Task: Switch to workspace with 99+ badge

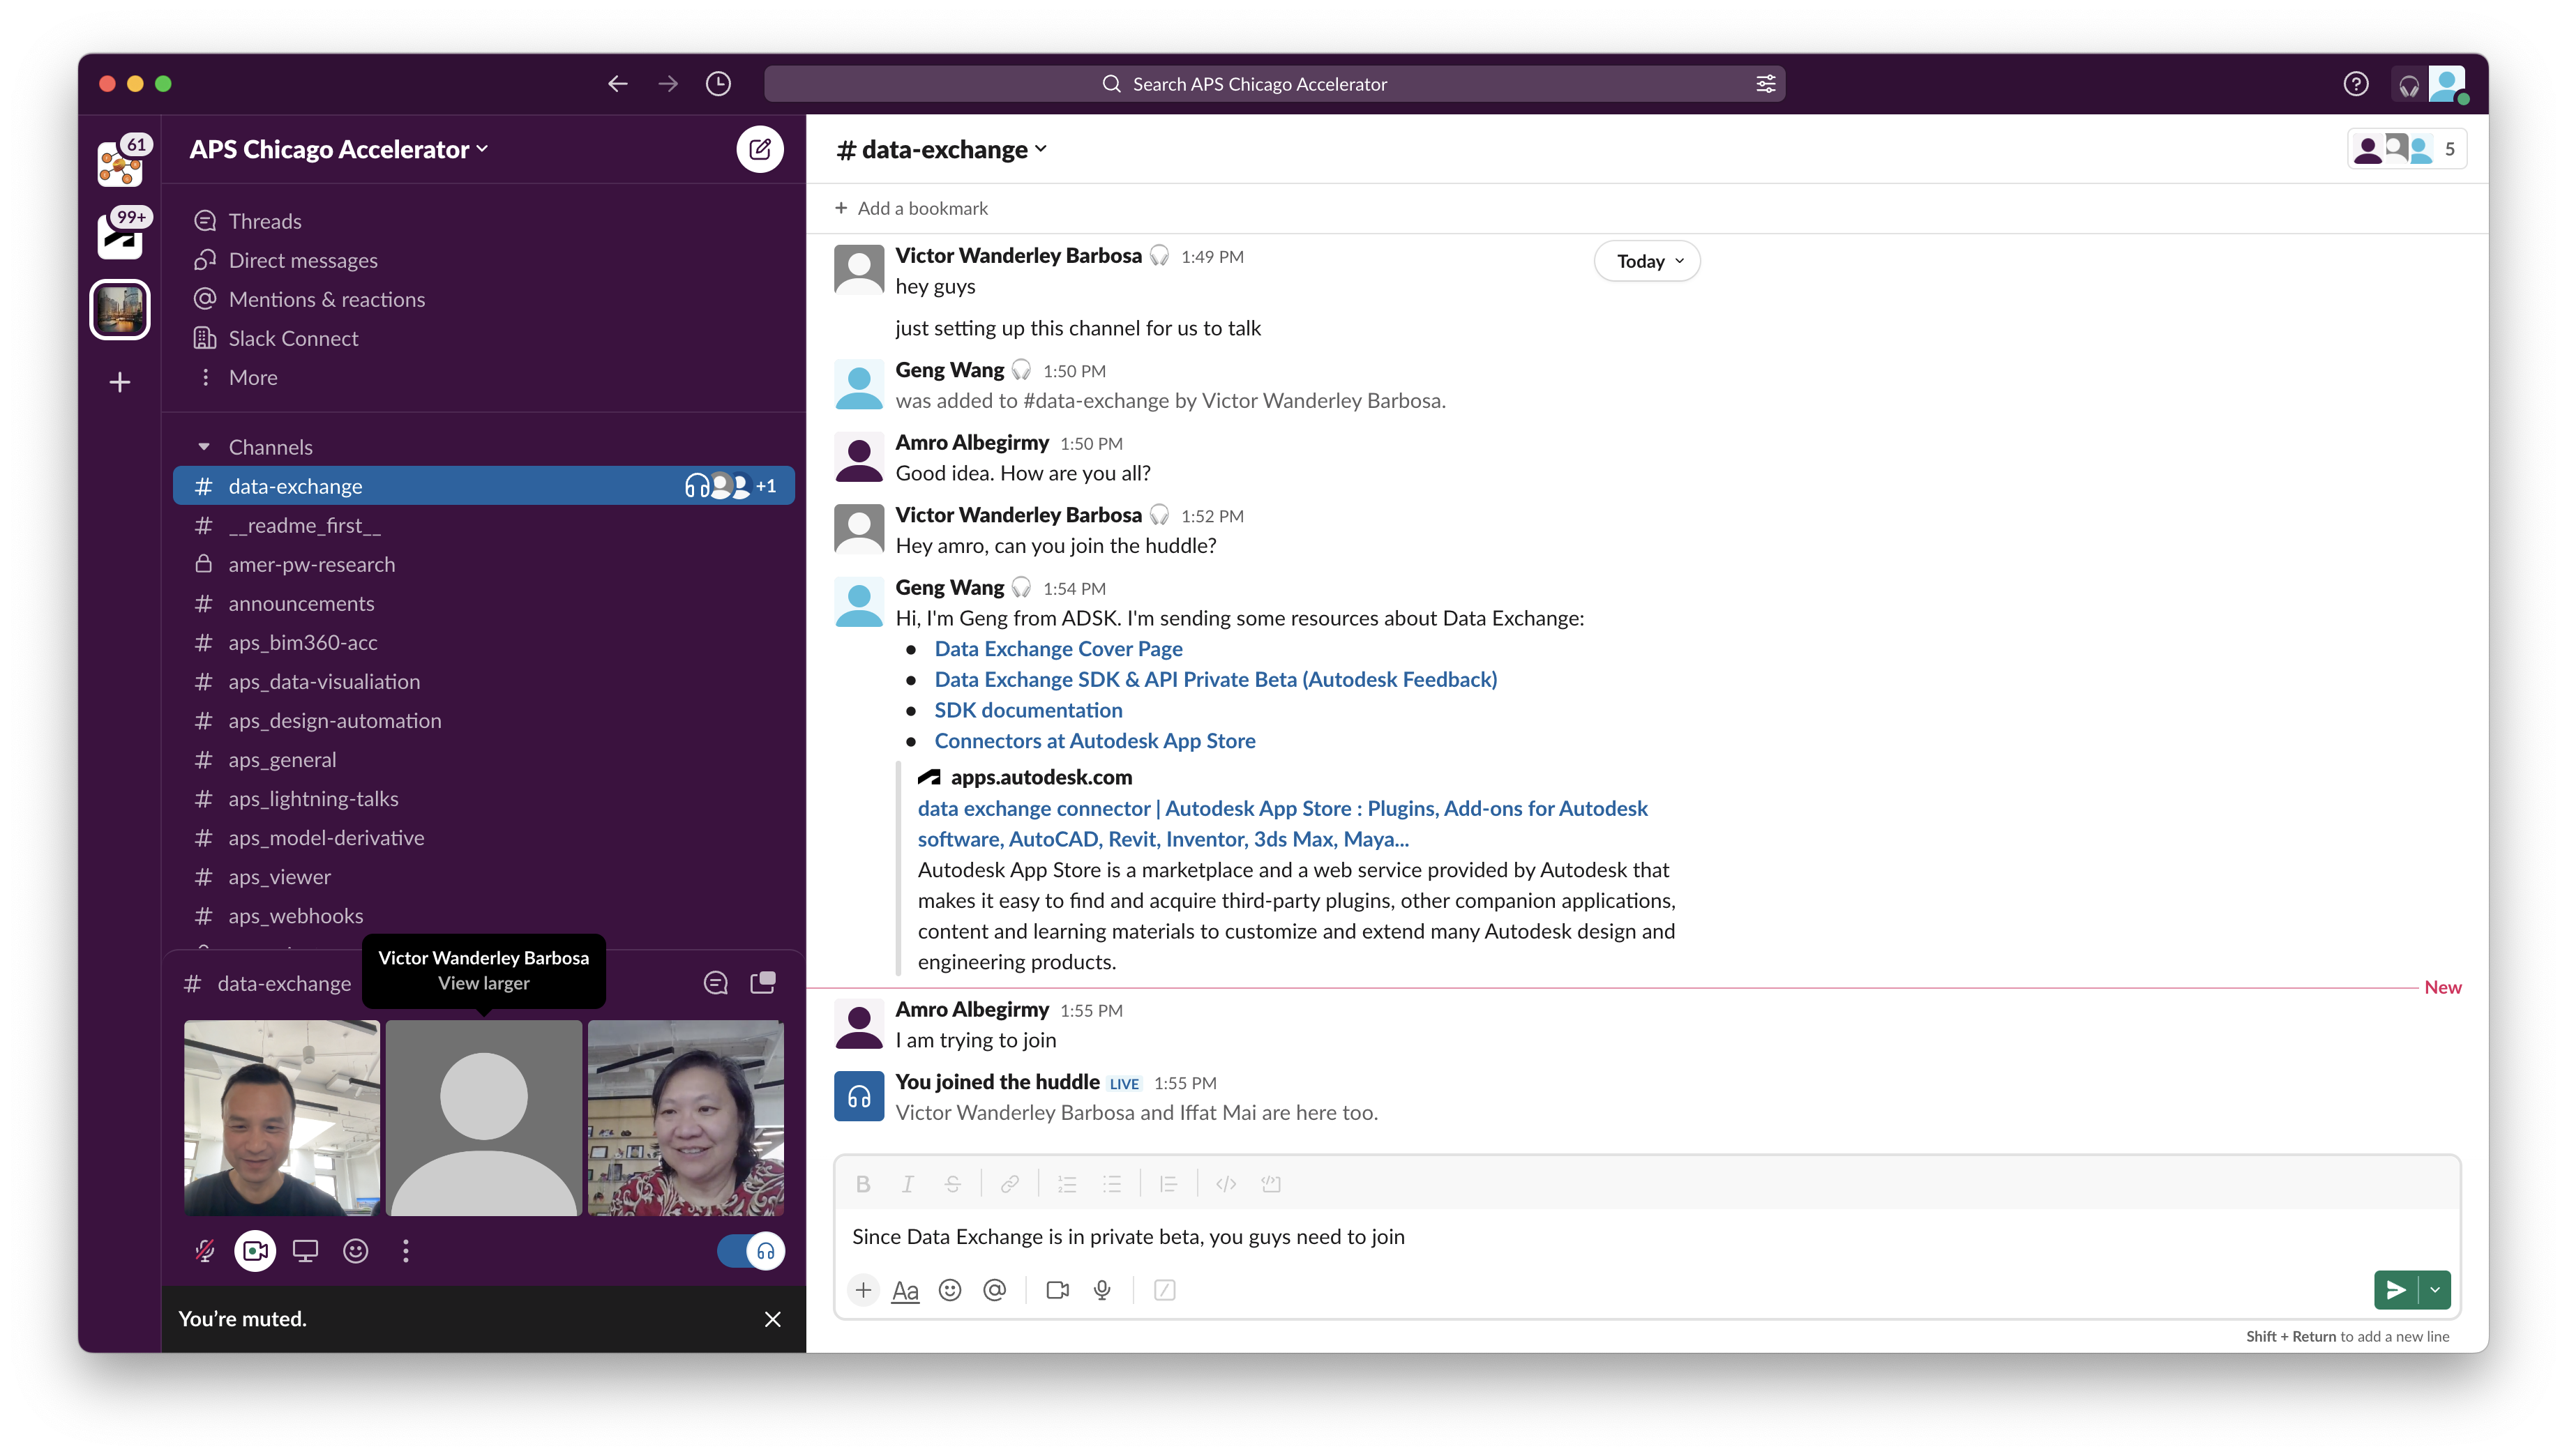Action: (120, 236)
